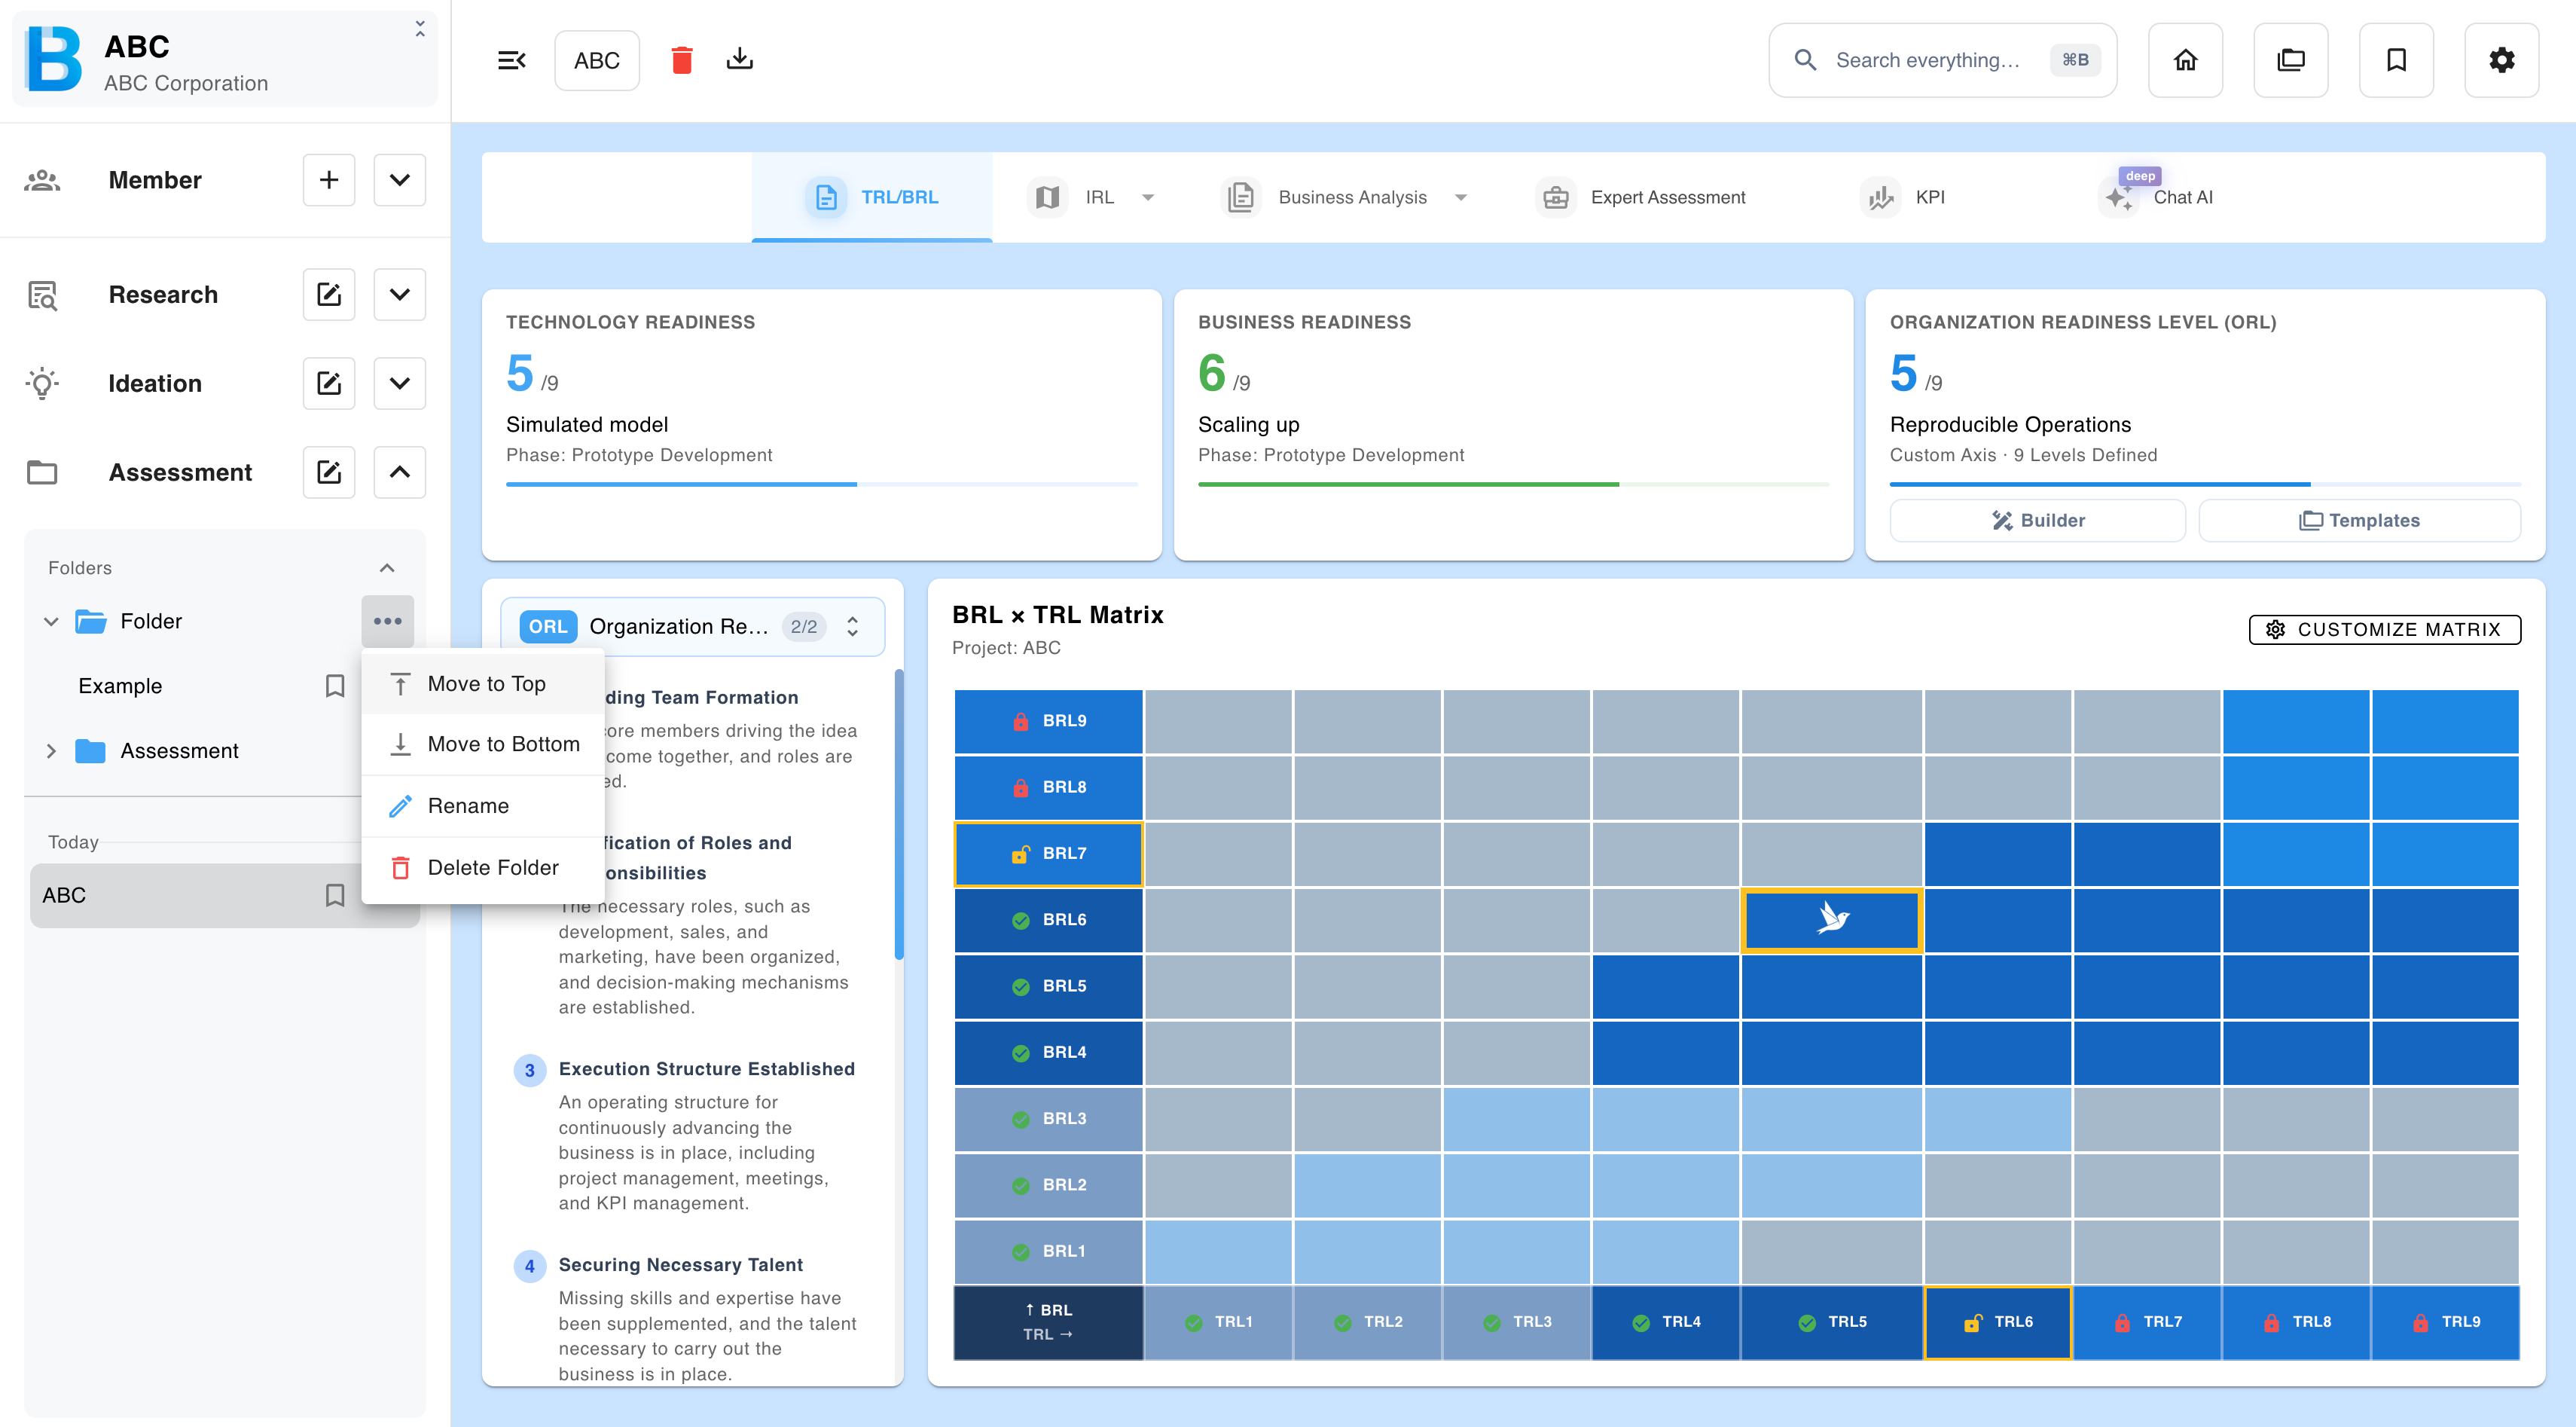2576x1427 pixels.
Task: Create new Ideation entry with edit icon
Action: [x=329, y=383]
